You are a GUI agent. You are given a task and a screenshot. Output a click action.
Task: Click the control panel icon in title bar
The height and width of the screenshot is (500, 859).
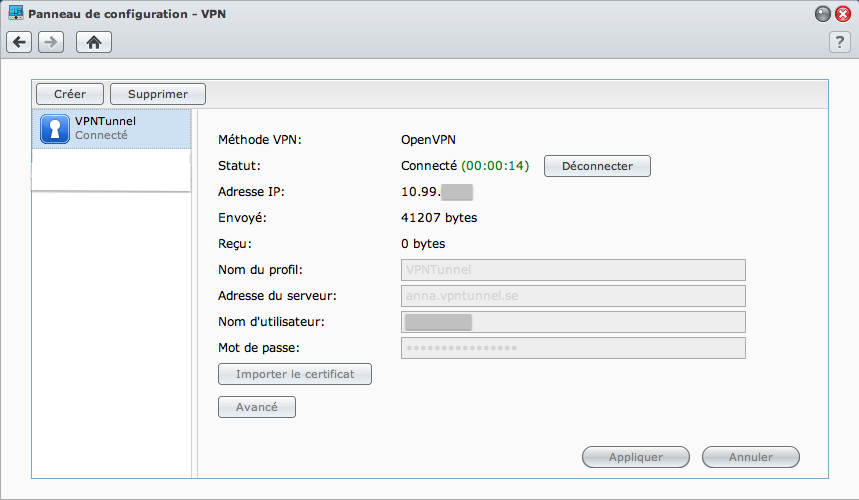point(15,13)
